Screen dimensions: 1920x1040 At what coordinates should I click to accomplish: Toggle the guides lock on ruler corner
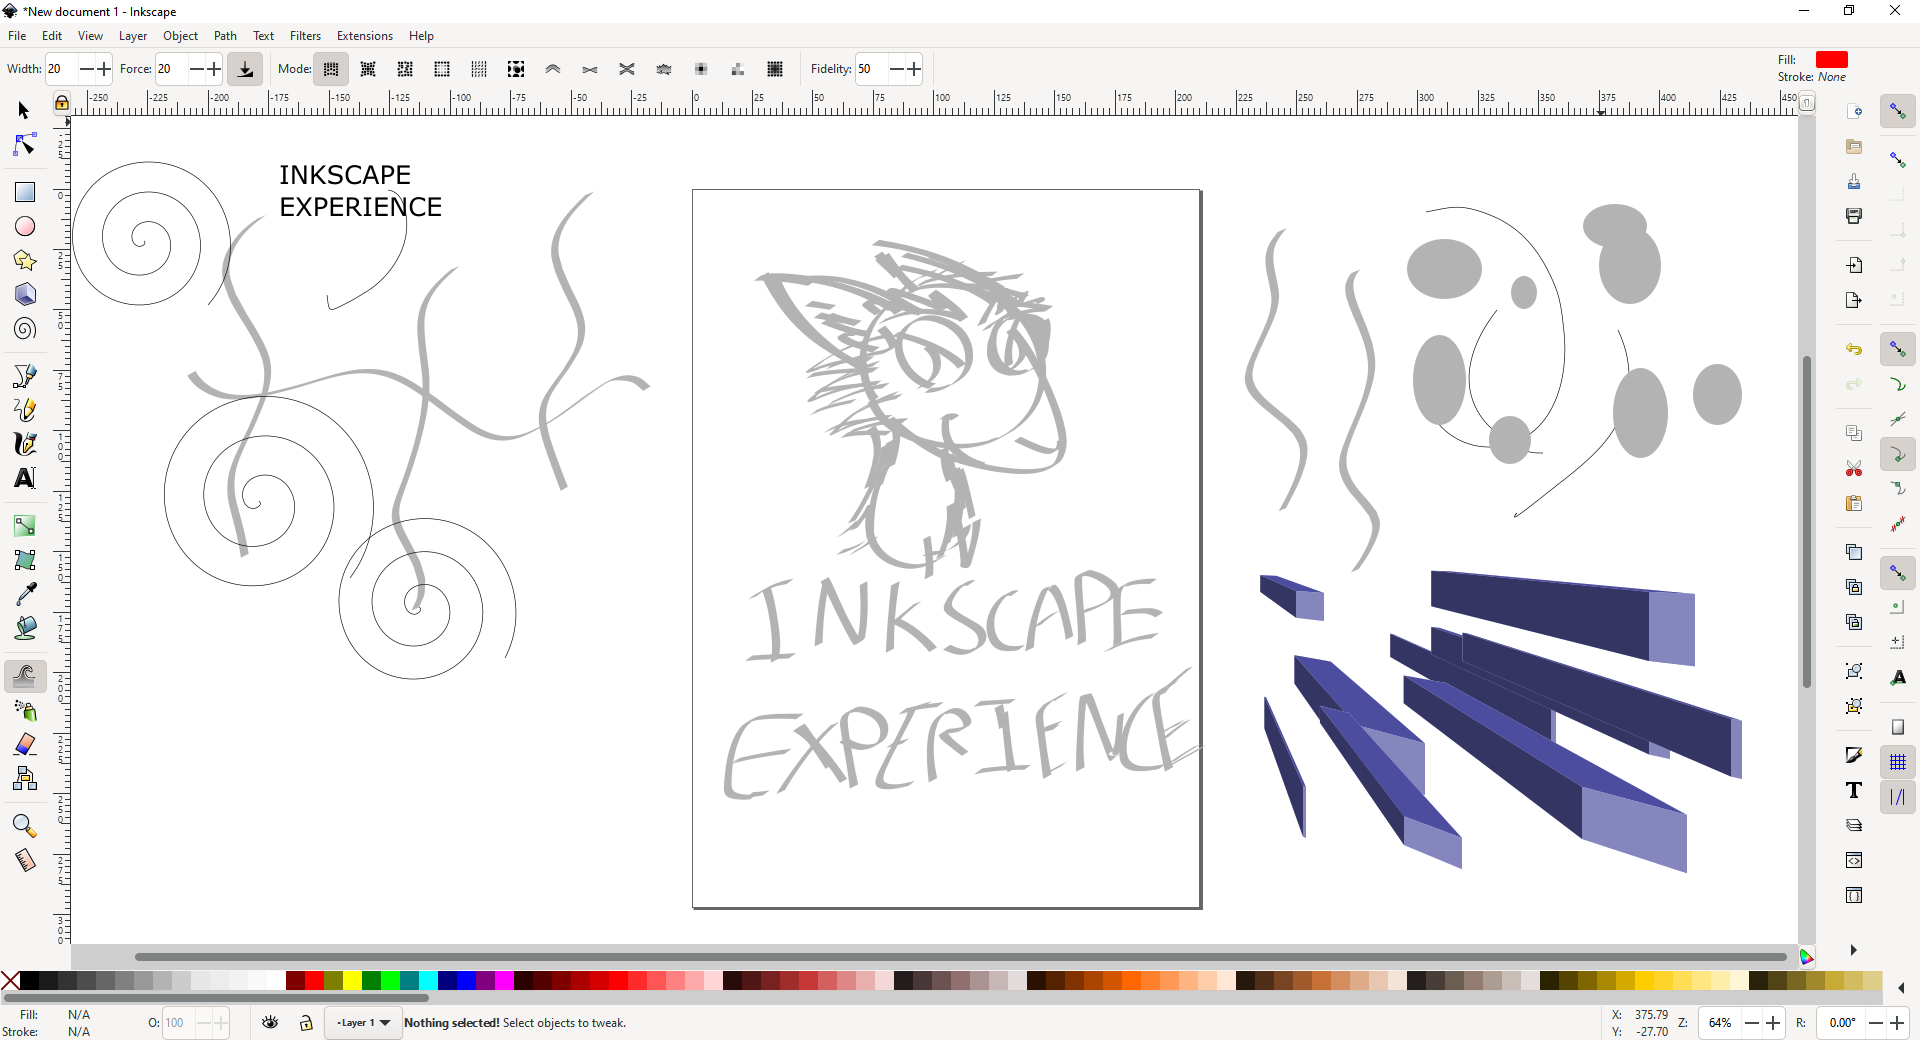click(62, 102)
